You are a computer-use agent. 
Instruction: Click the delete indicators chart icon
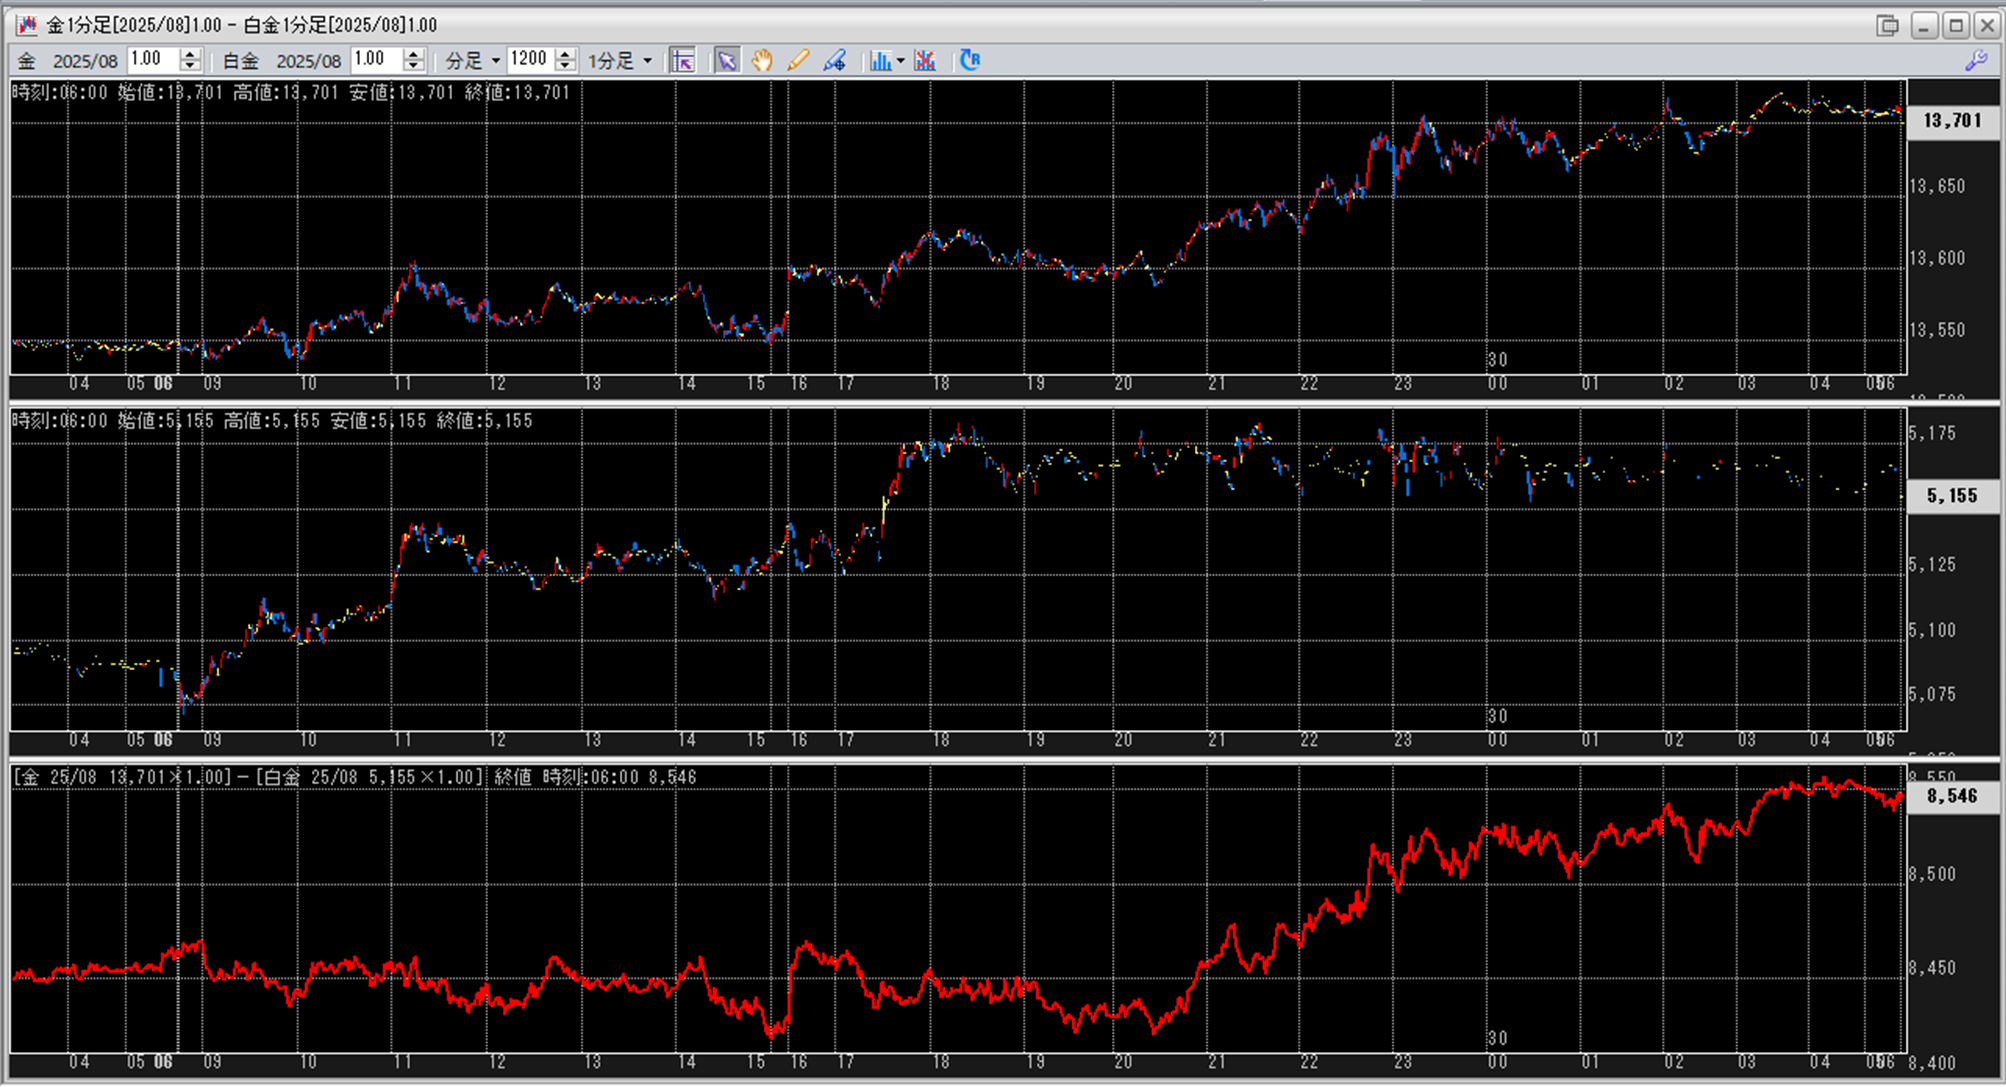[x=925, y=61]
